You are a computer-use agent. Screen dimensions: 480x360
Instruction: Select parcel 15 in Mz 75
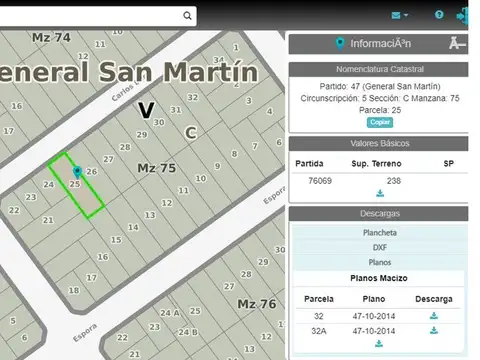pos(116,240)
